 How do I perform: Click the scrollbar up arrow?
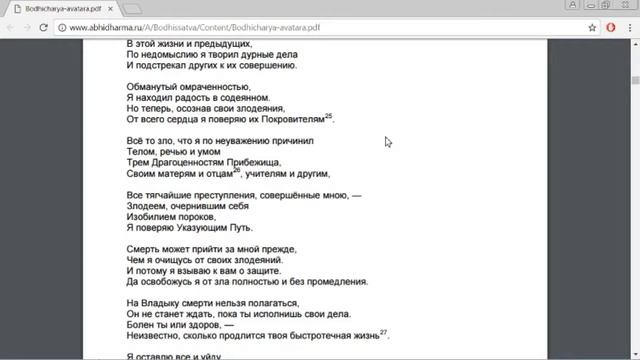(636, 43)
